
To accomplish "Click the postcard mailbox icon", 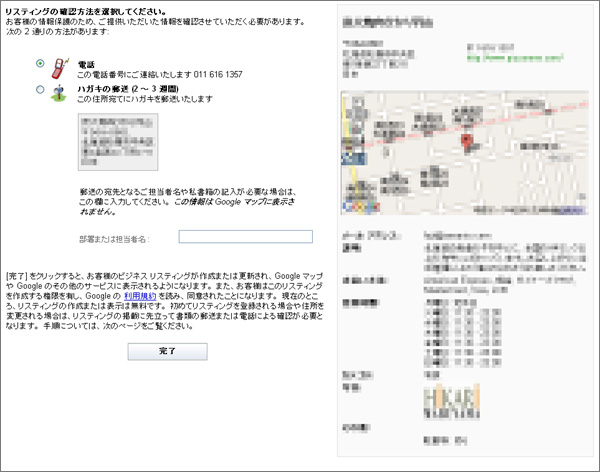I will (x=59, y=91).
